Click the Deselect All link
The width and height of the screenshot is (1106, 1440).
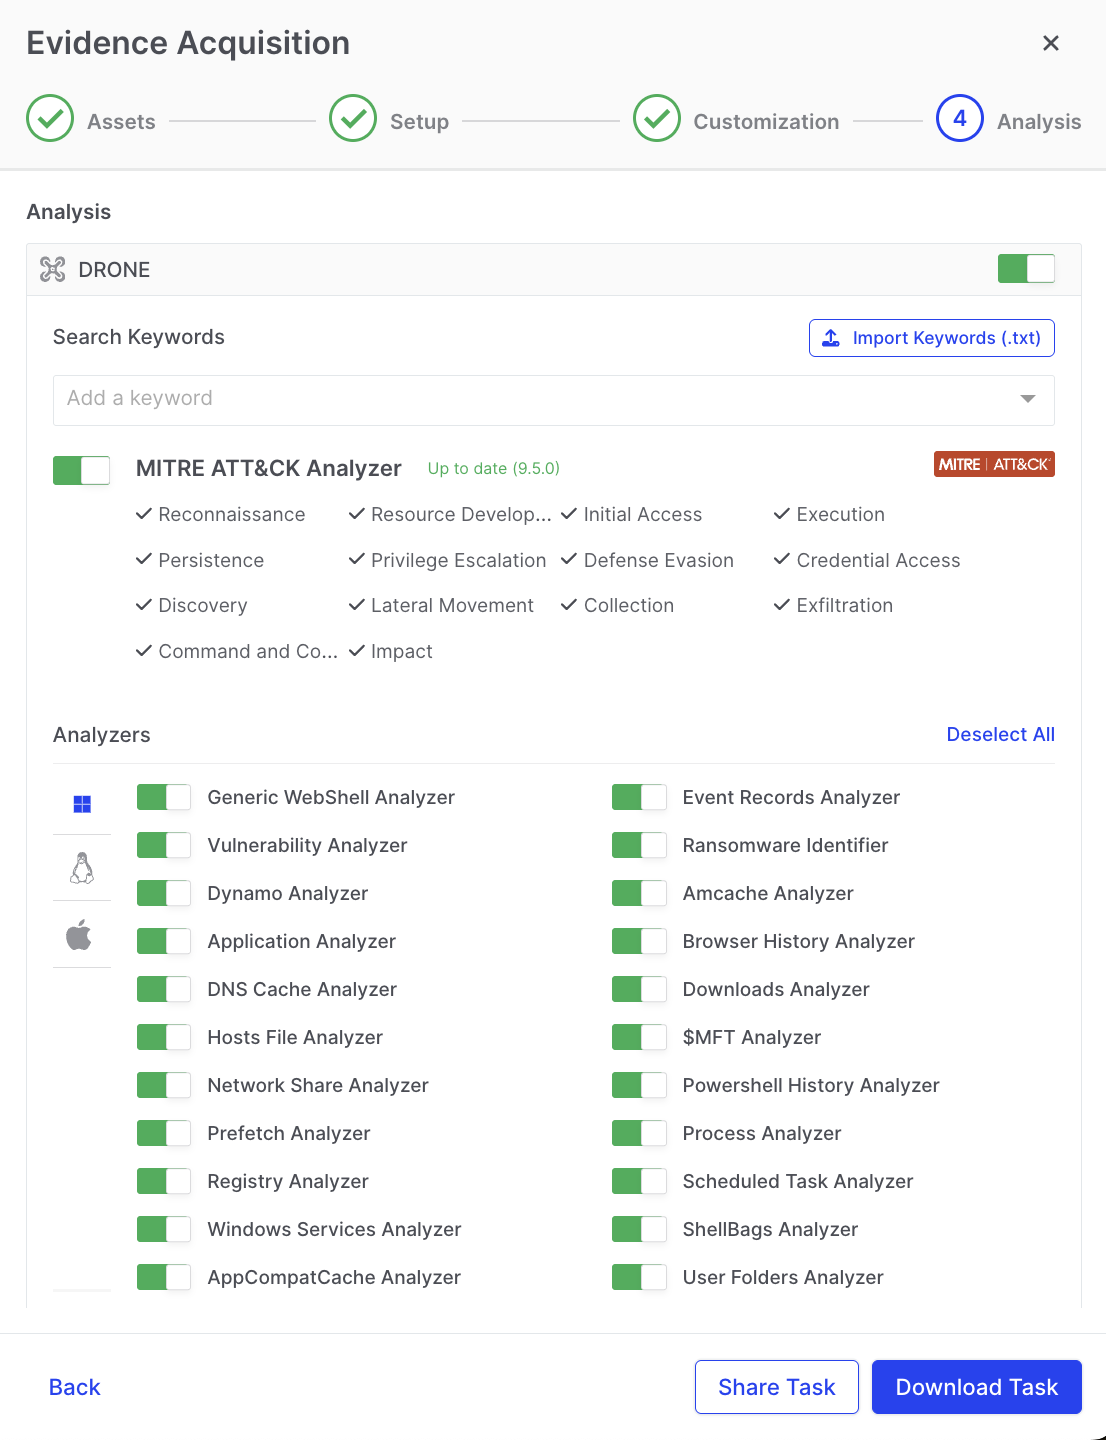(1000, 734)
